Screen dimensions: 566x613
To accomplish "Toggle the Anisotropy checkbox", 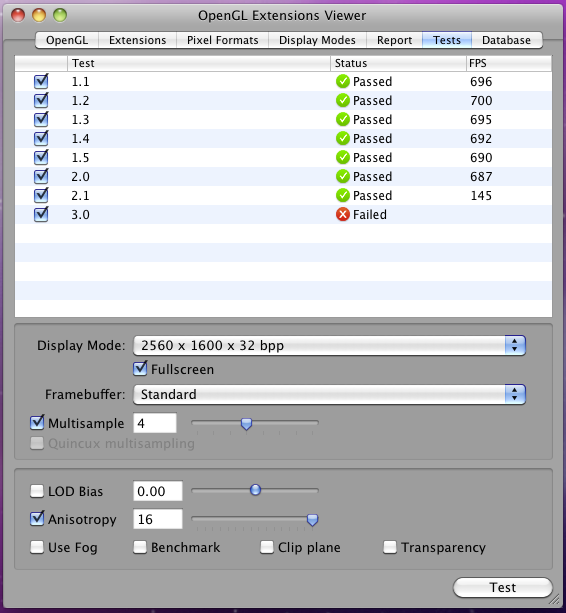I will [x=37, y=519].
